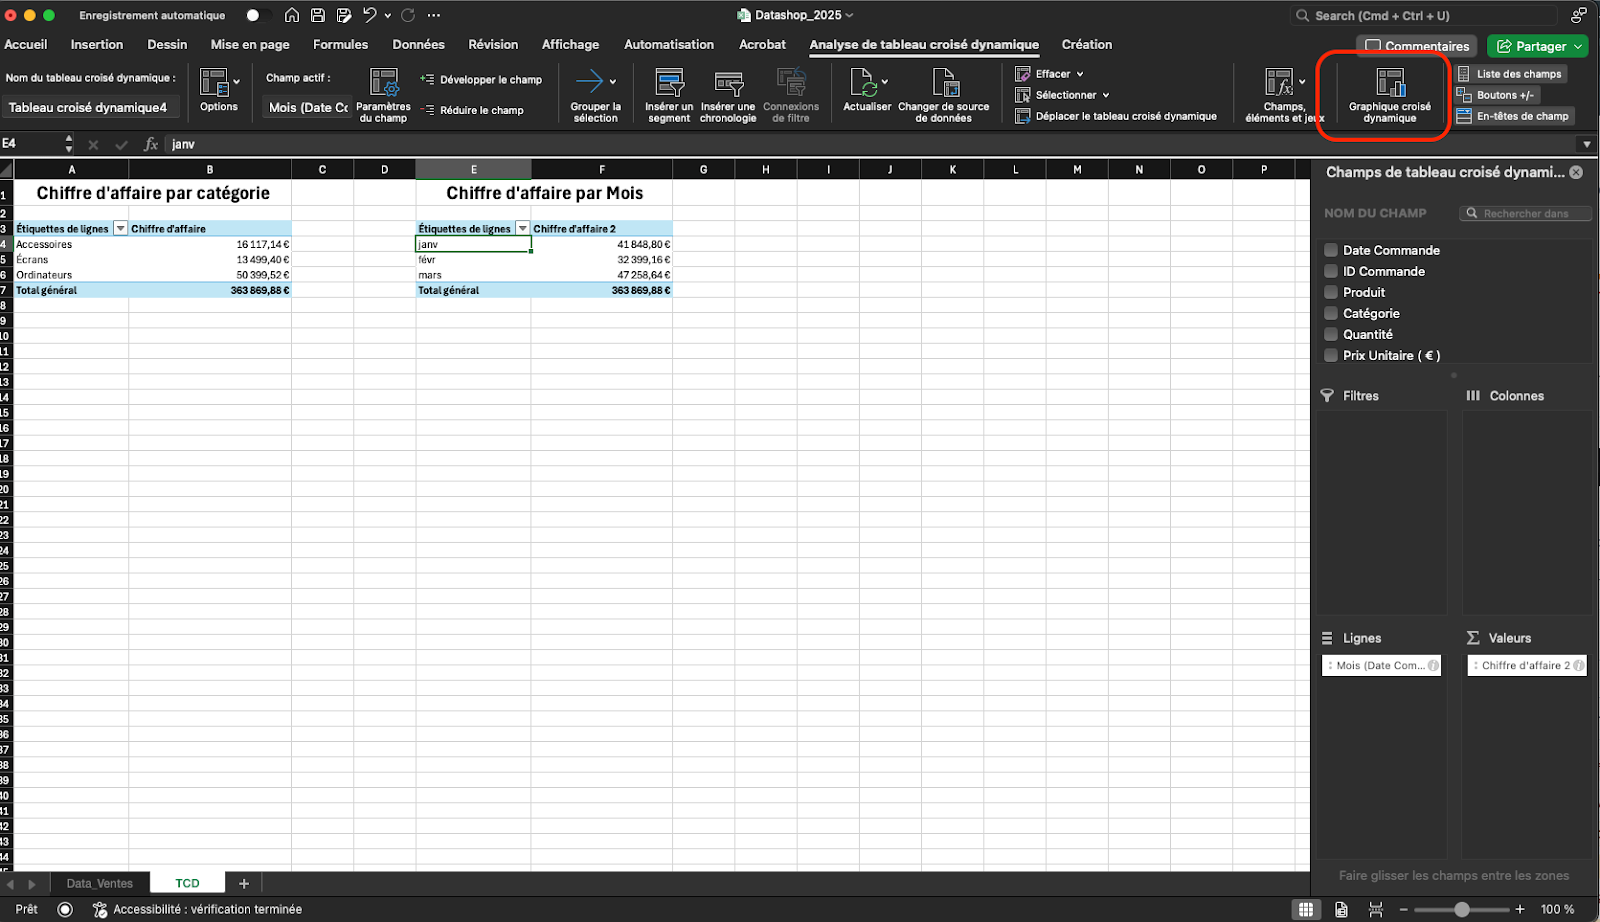Click Développer le champ
Image resolution: width=1600 pixels, height=922 pixels.
481,79
